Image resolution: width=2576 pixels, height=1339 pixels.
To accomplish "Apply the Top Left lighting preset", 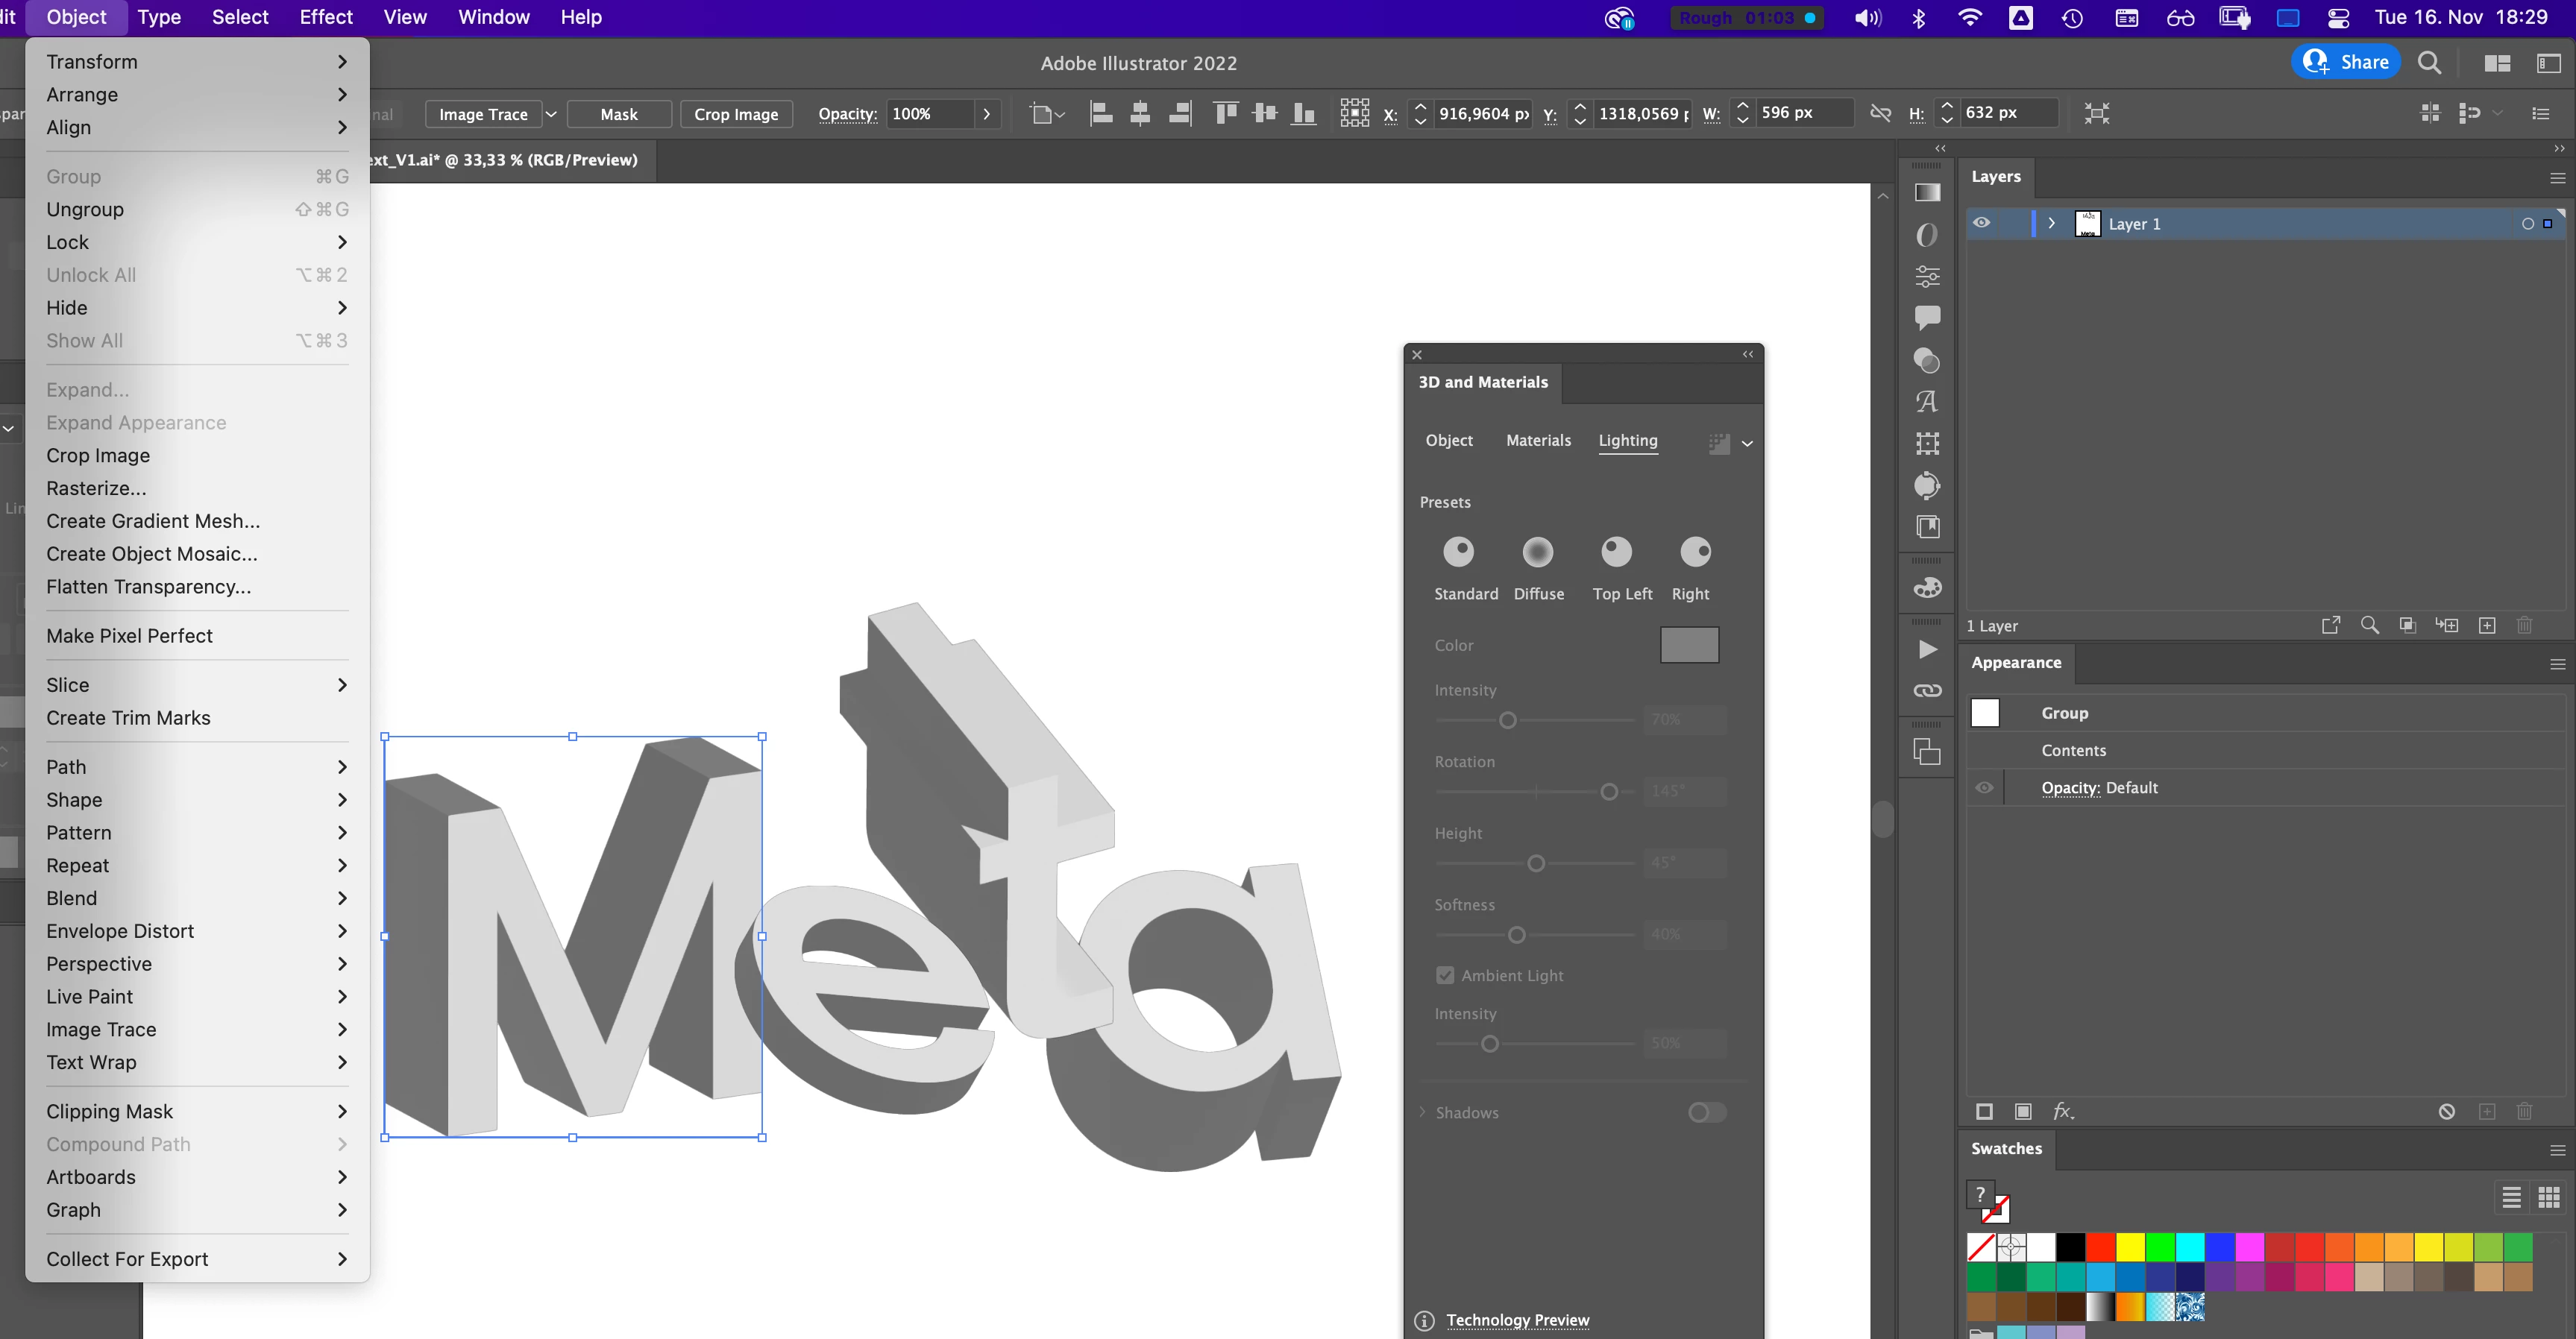I will tap(1616, 552).
